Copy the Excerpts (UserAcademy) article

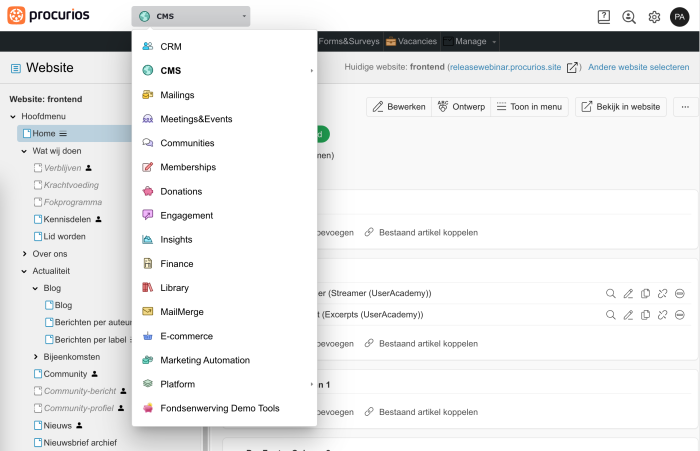645,315
